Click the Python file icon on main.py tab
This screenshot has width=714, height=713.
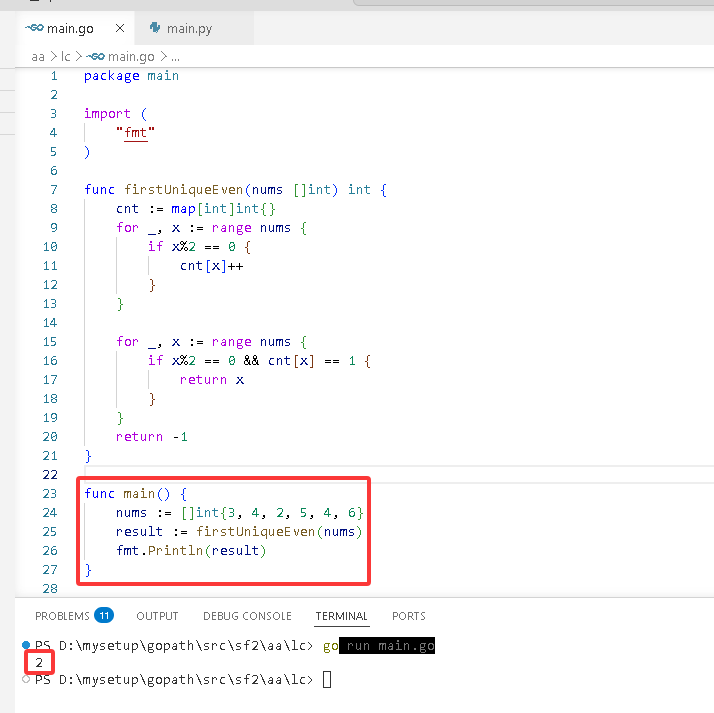[155, 28]
